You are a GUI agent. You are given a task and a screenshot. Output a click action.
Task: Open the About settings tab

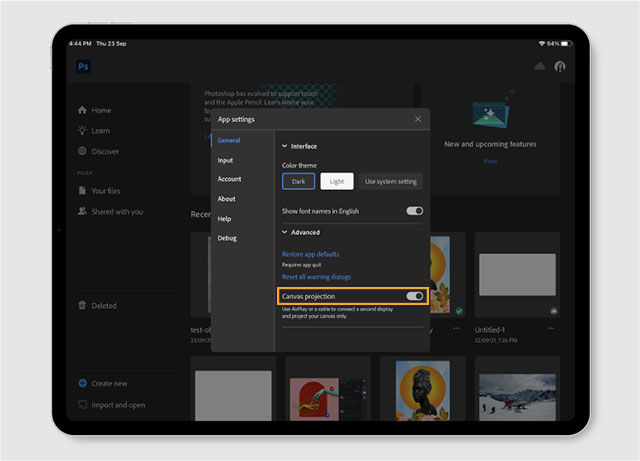coord(227,199)
